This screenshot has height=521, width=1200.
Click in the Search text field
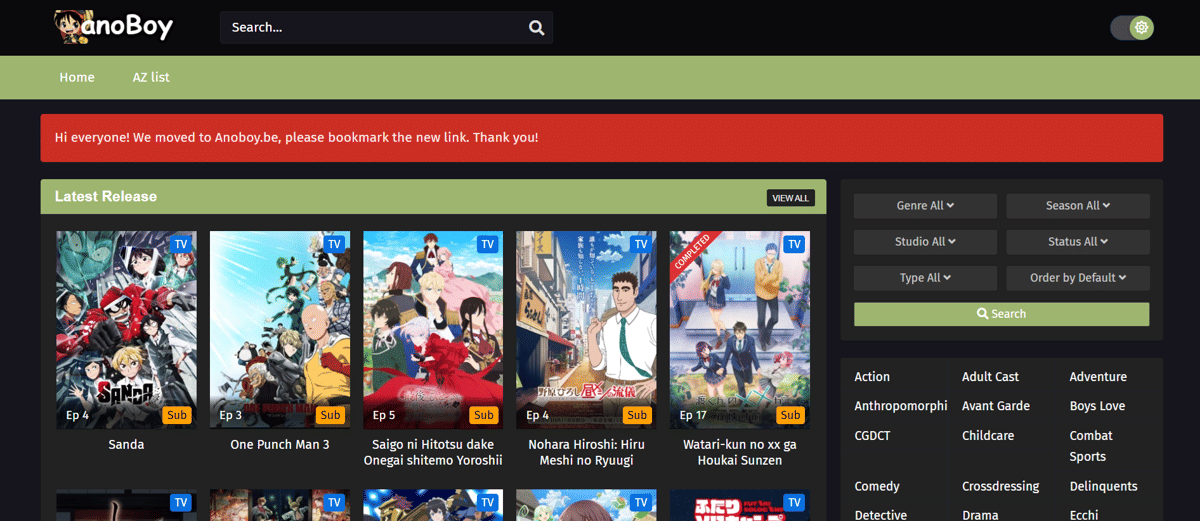pyautogui.click(x=370, y=28)
